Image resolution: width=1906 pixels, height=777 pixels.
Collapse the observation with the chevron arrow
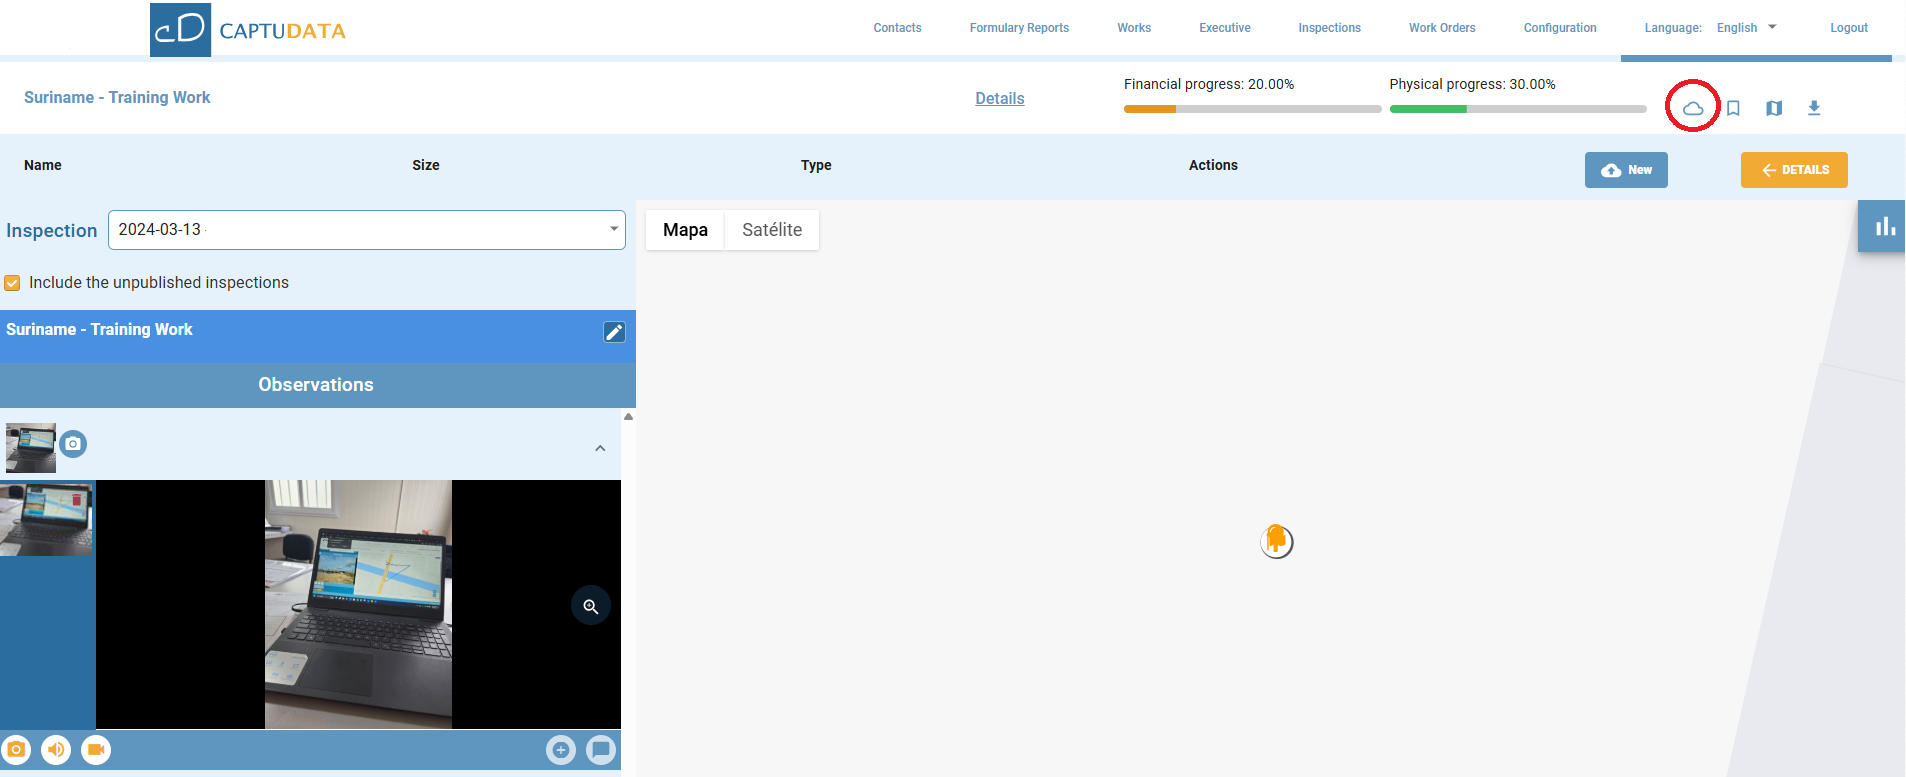(600, 448)
